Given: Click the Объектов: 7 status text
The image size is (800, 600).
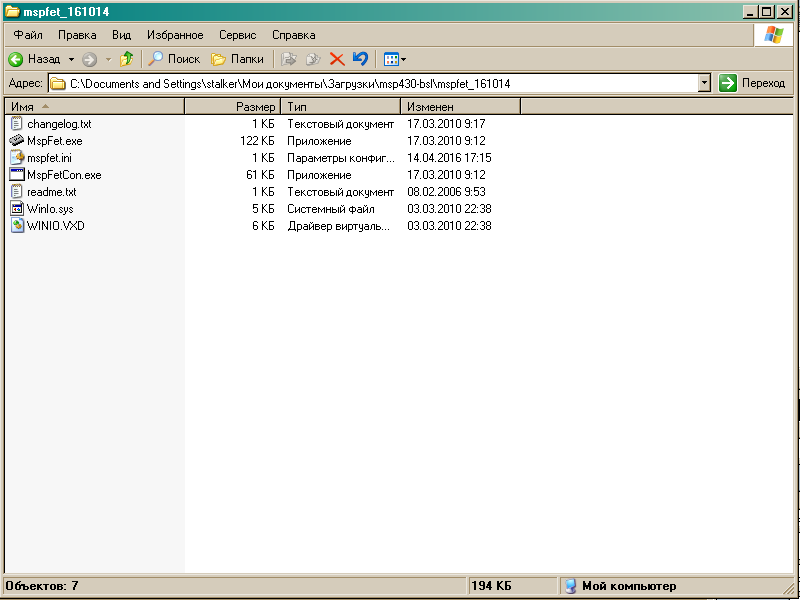Looking at the screenshot, I should (x=42, y=586).
